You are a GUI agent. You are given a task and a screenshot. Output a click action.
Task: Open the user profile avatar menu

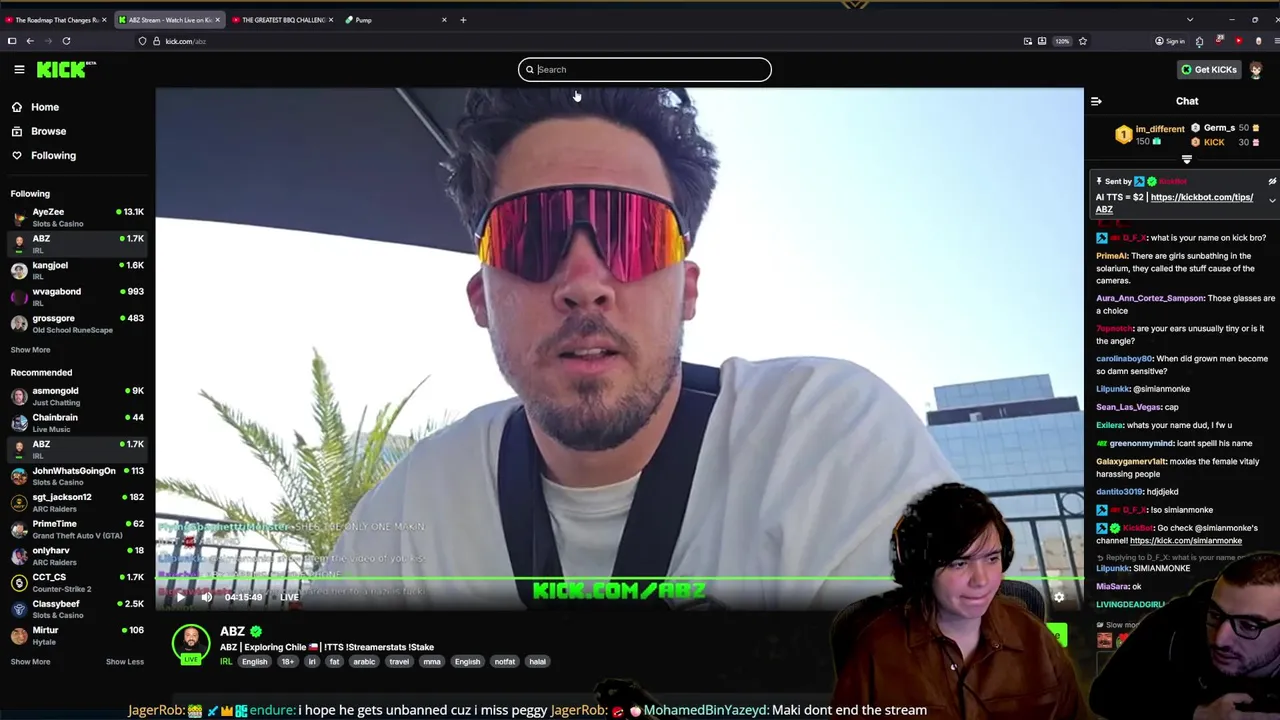pos(1256,69)
